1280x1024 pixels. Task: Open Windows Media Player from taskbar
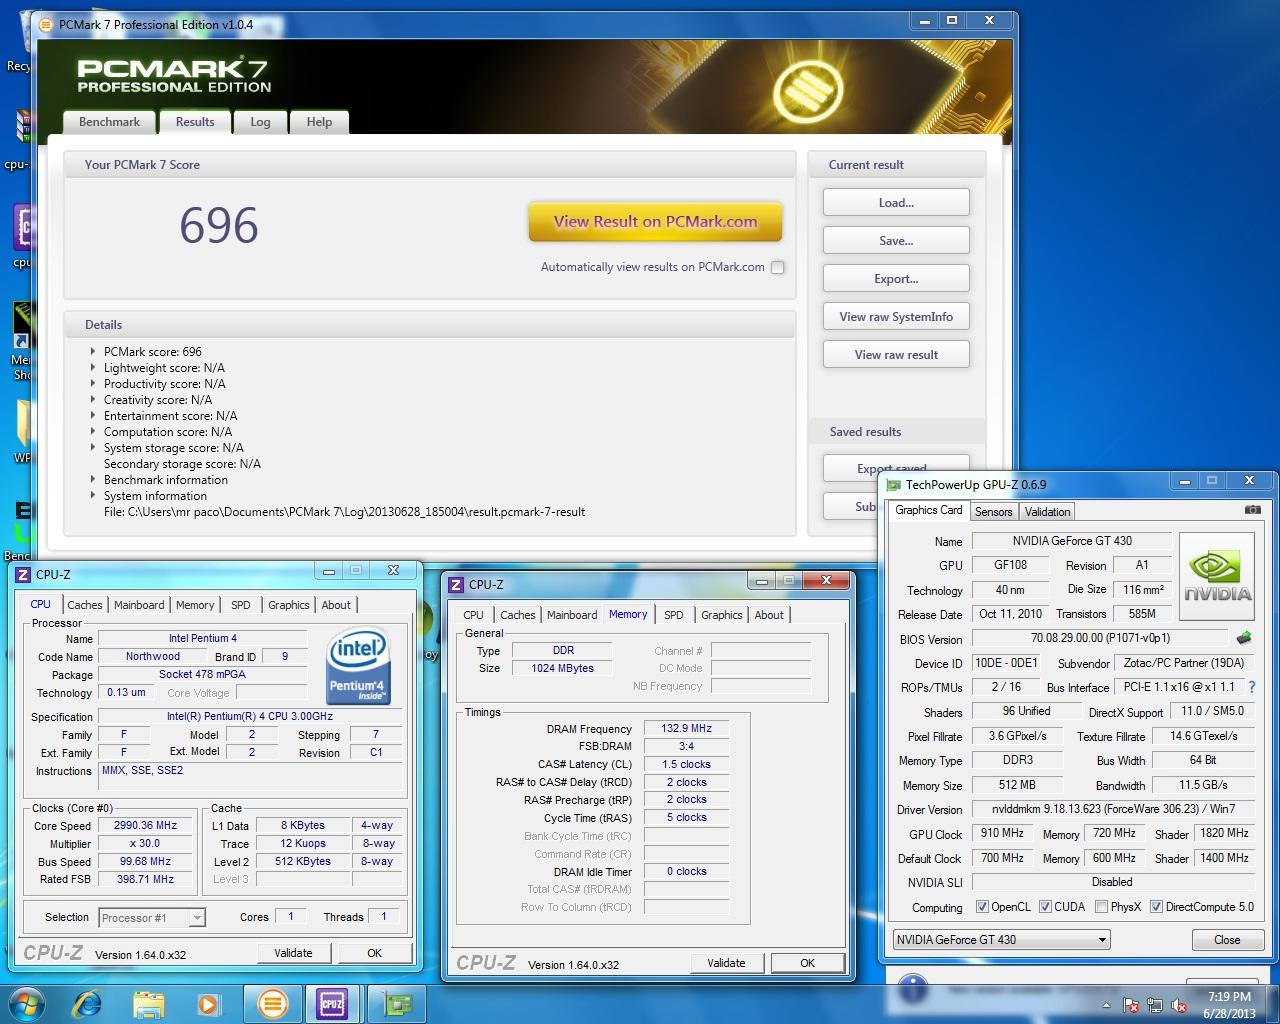pyautogui.click(x=208, y=1003)
